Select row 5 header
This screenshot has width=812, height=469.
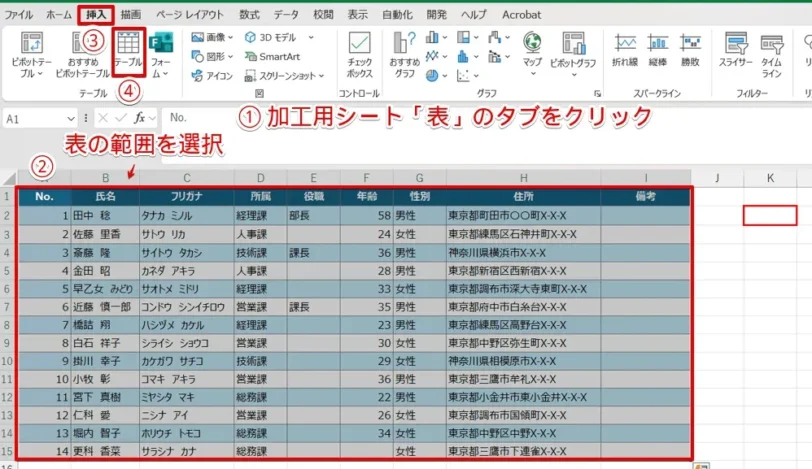[7, 271]
